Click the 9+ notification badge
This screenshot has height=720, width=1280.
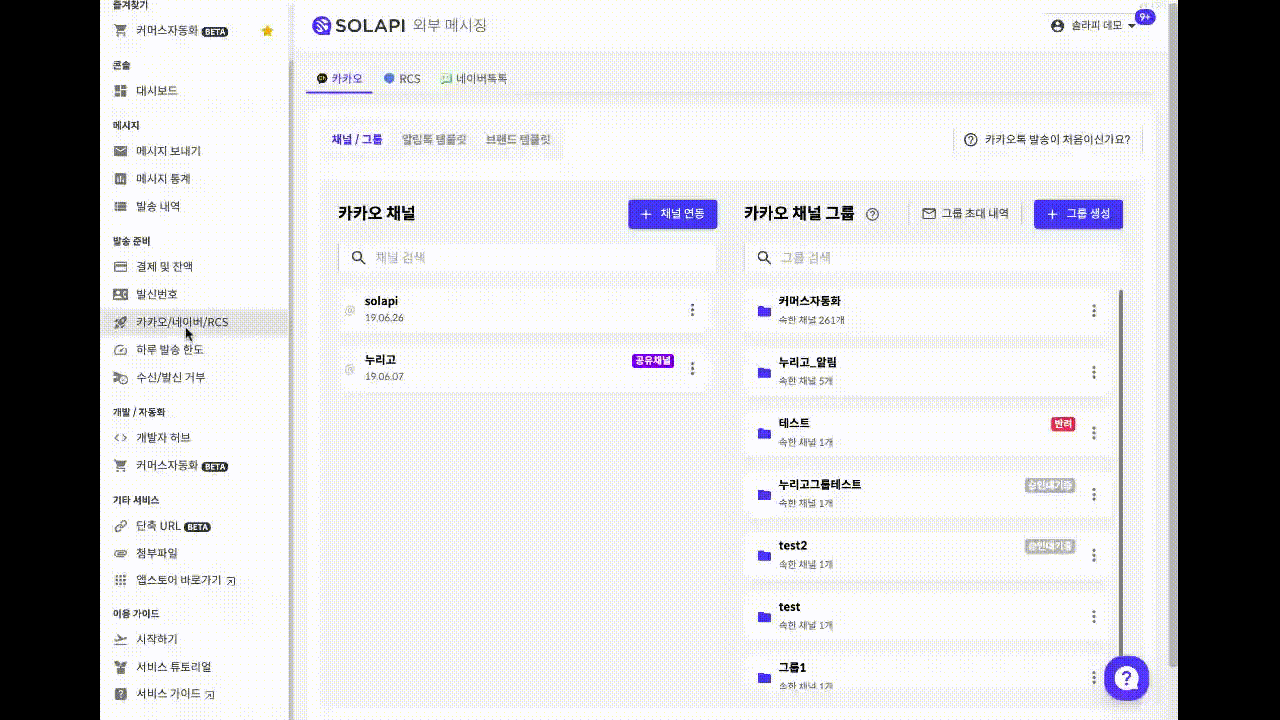coord(1145,17)
